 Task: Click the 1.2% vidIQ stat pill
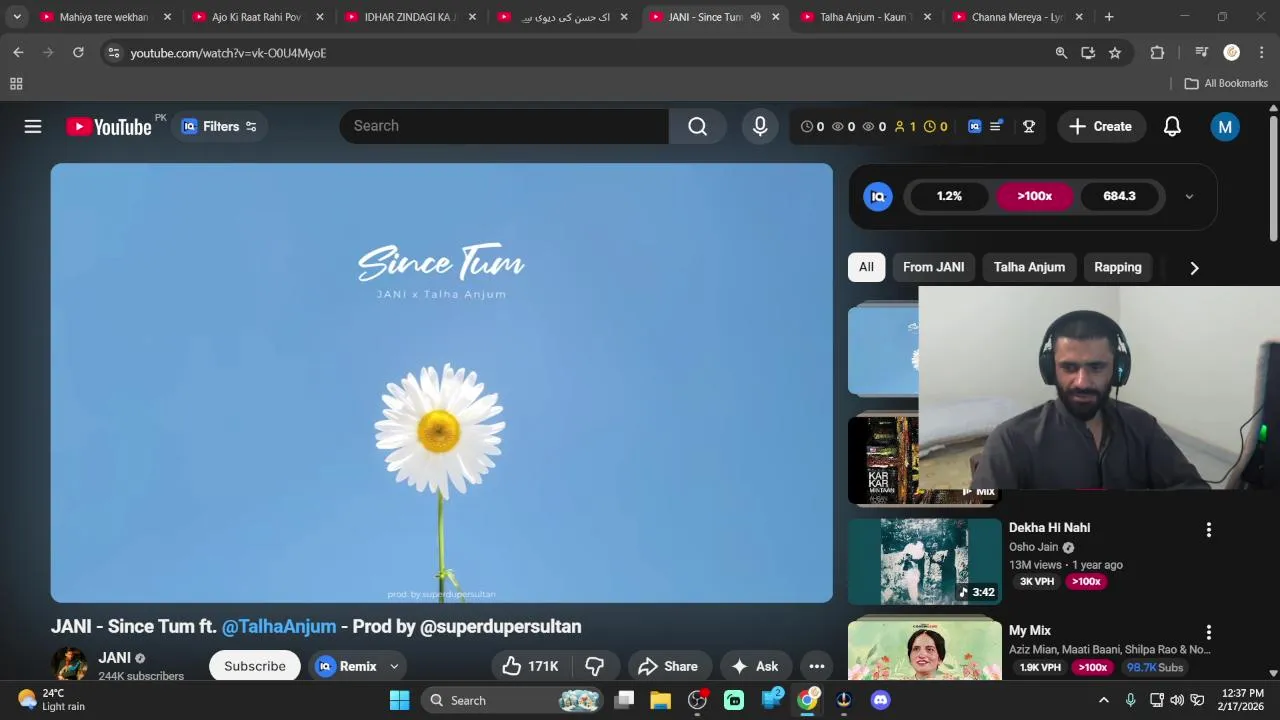(949, 196)
